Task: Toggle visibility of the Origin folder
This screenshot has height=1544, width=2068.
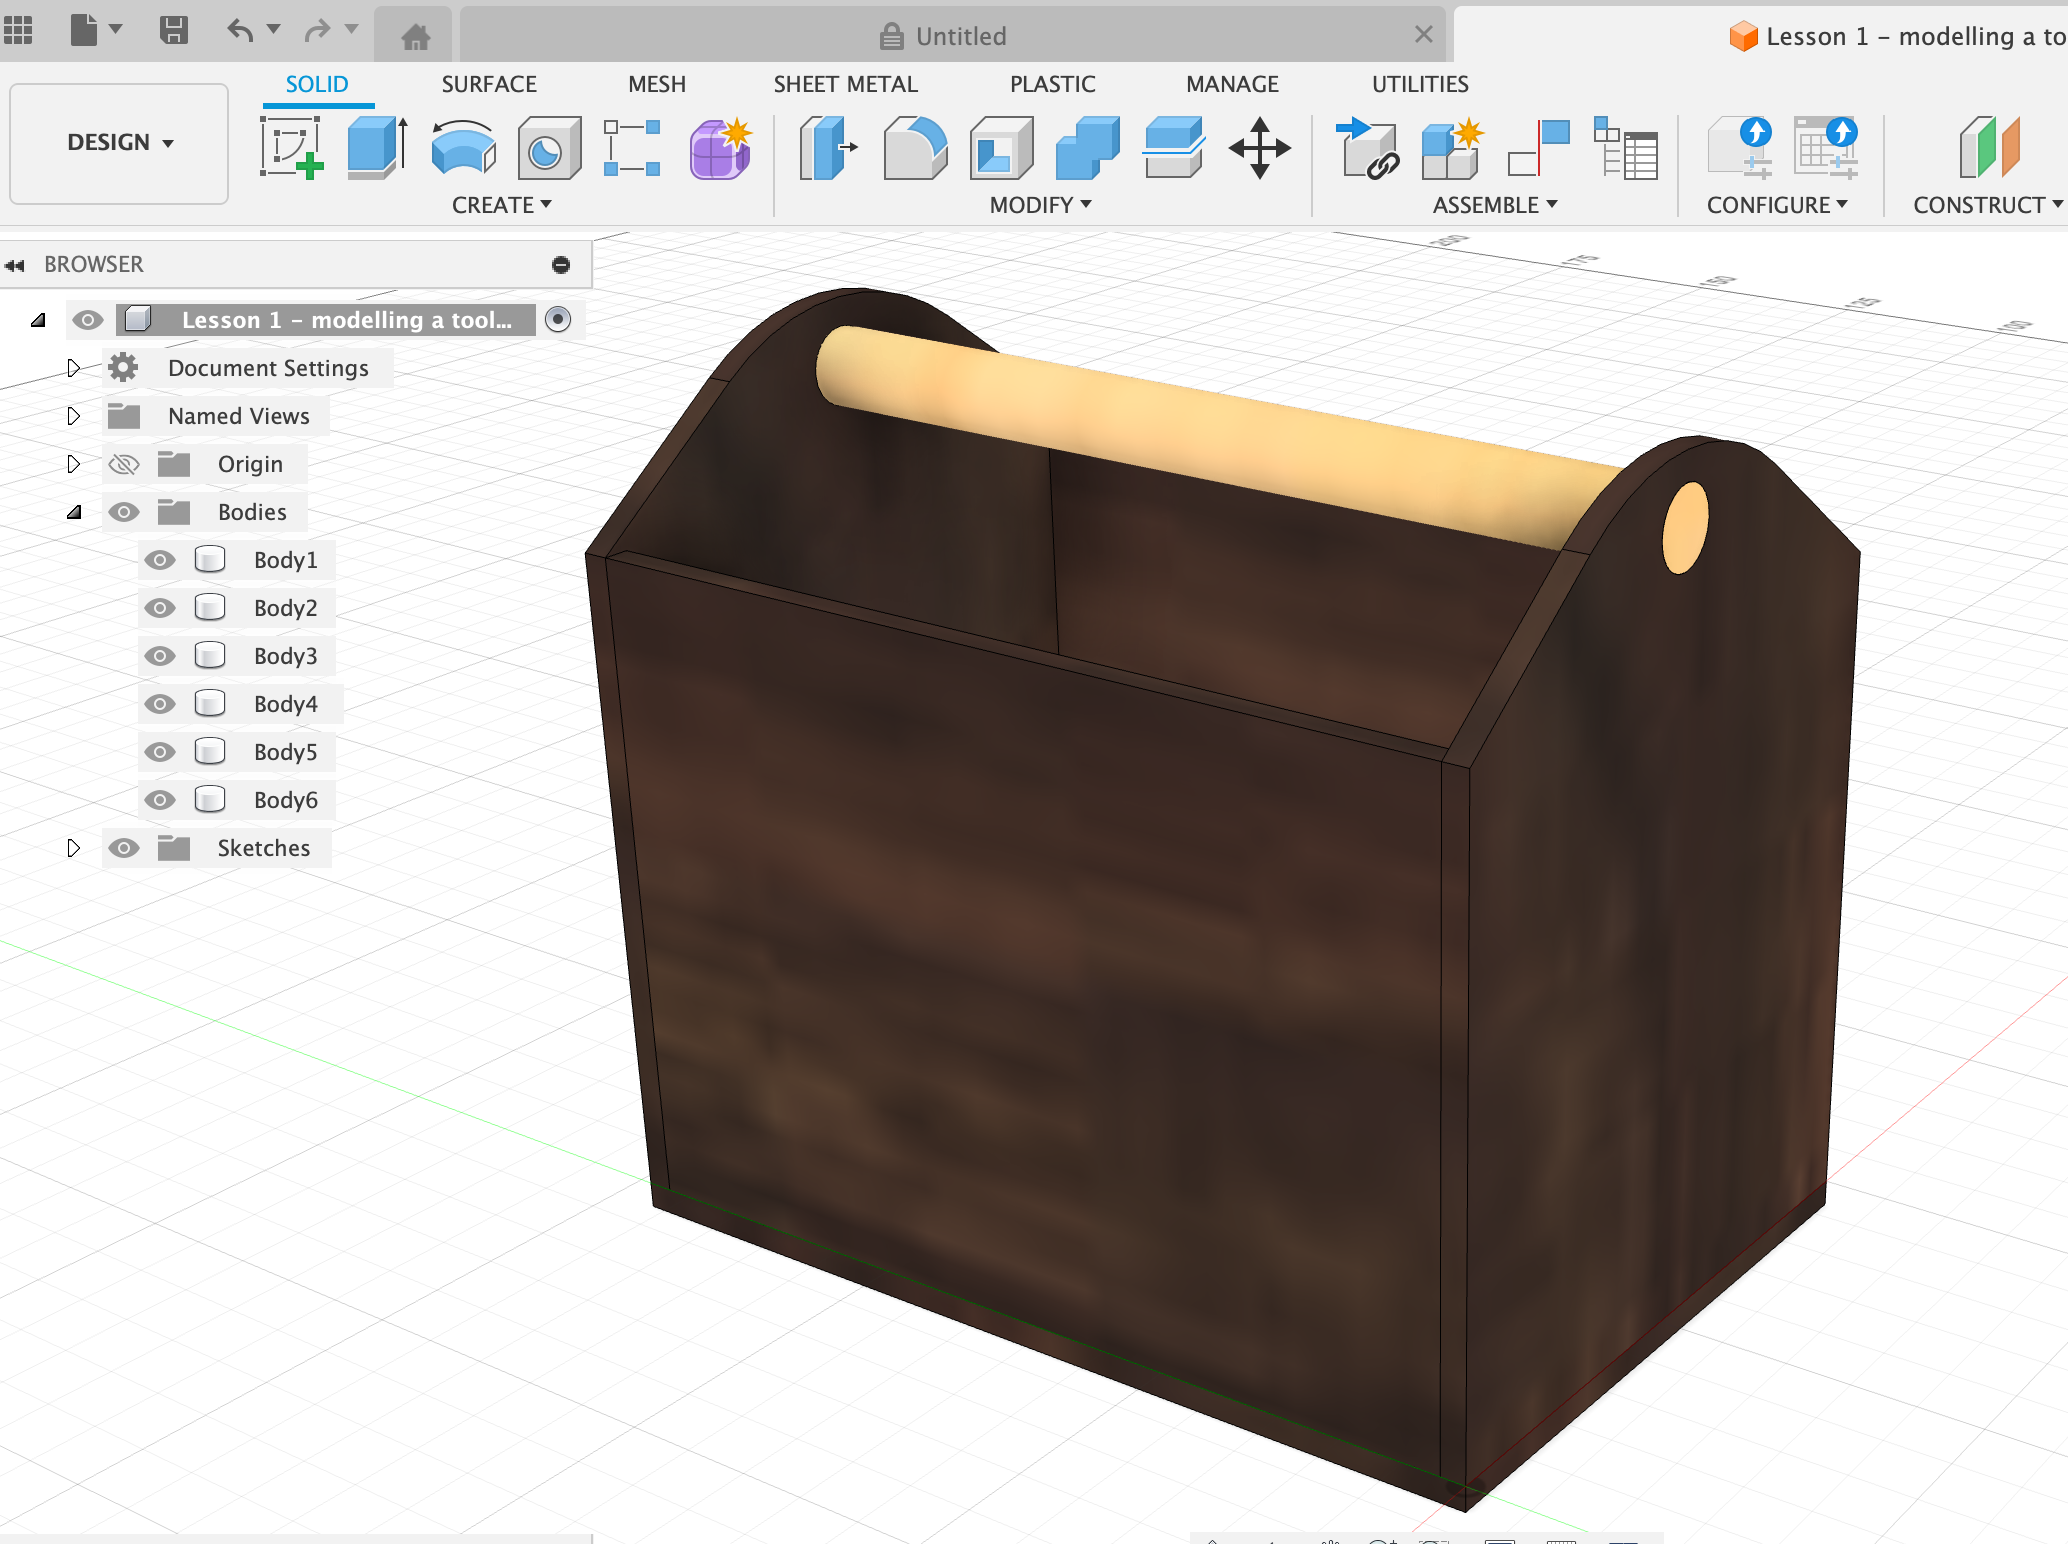Action: tap(124, 464)
